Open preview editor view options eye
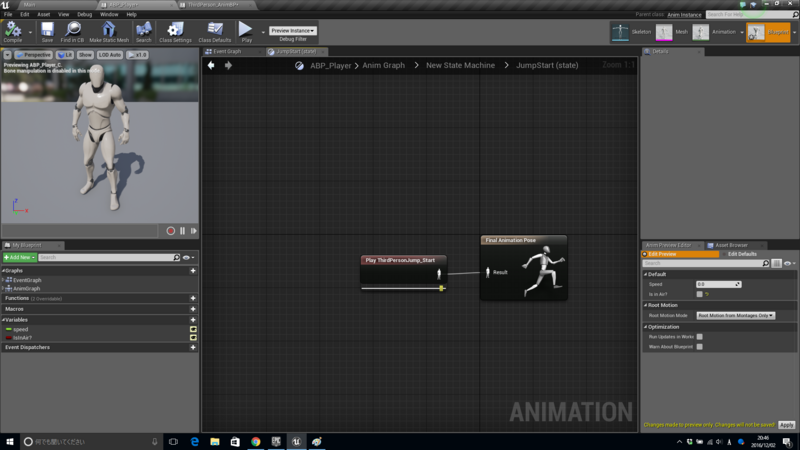The width and height of the screenshot is (800, 450). 789,263
